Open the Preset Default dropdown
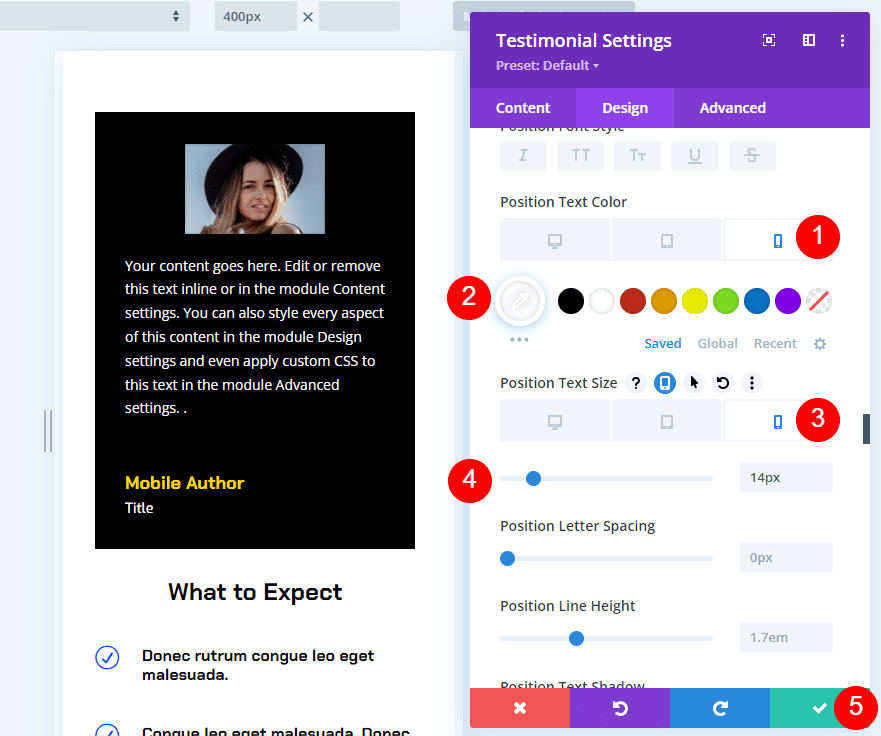The width and height of the screenshot is (881, 736). coord(547,64)
